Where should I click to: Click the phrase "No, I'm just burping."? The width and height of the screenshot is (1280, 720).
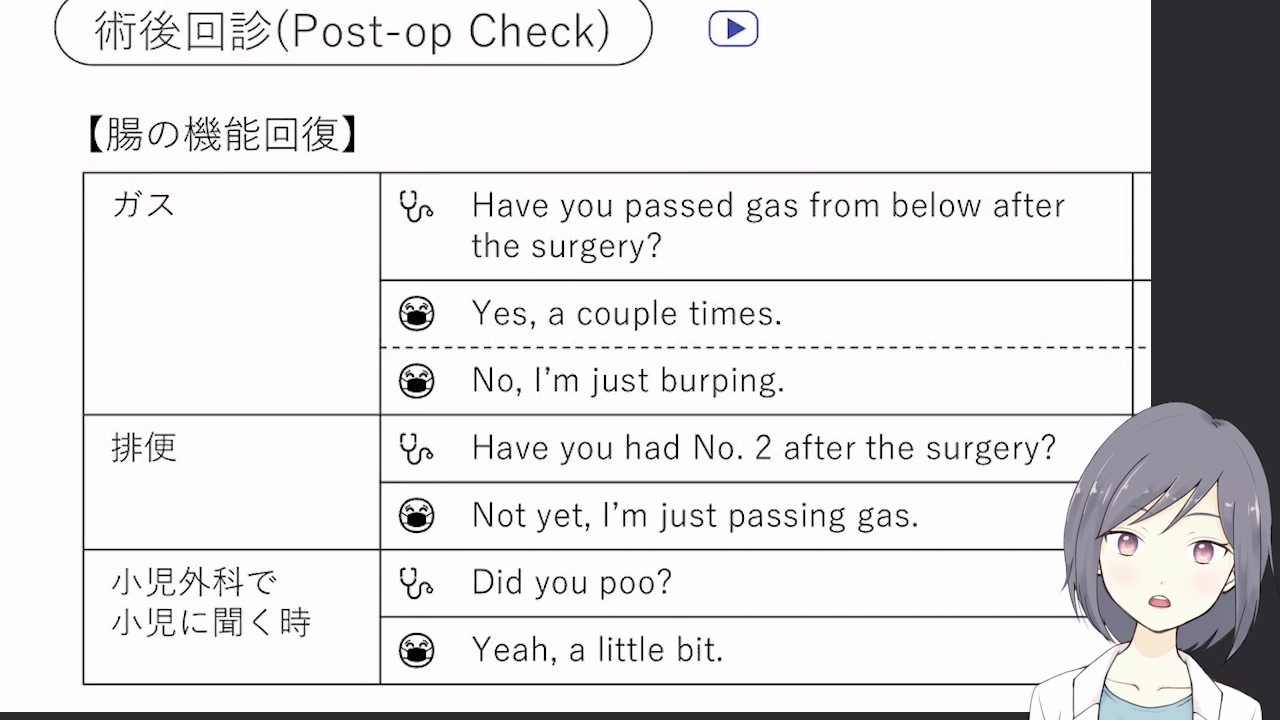(628, 381)
